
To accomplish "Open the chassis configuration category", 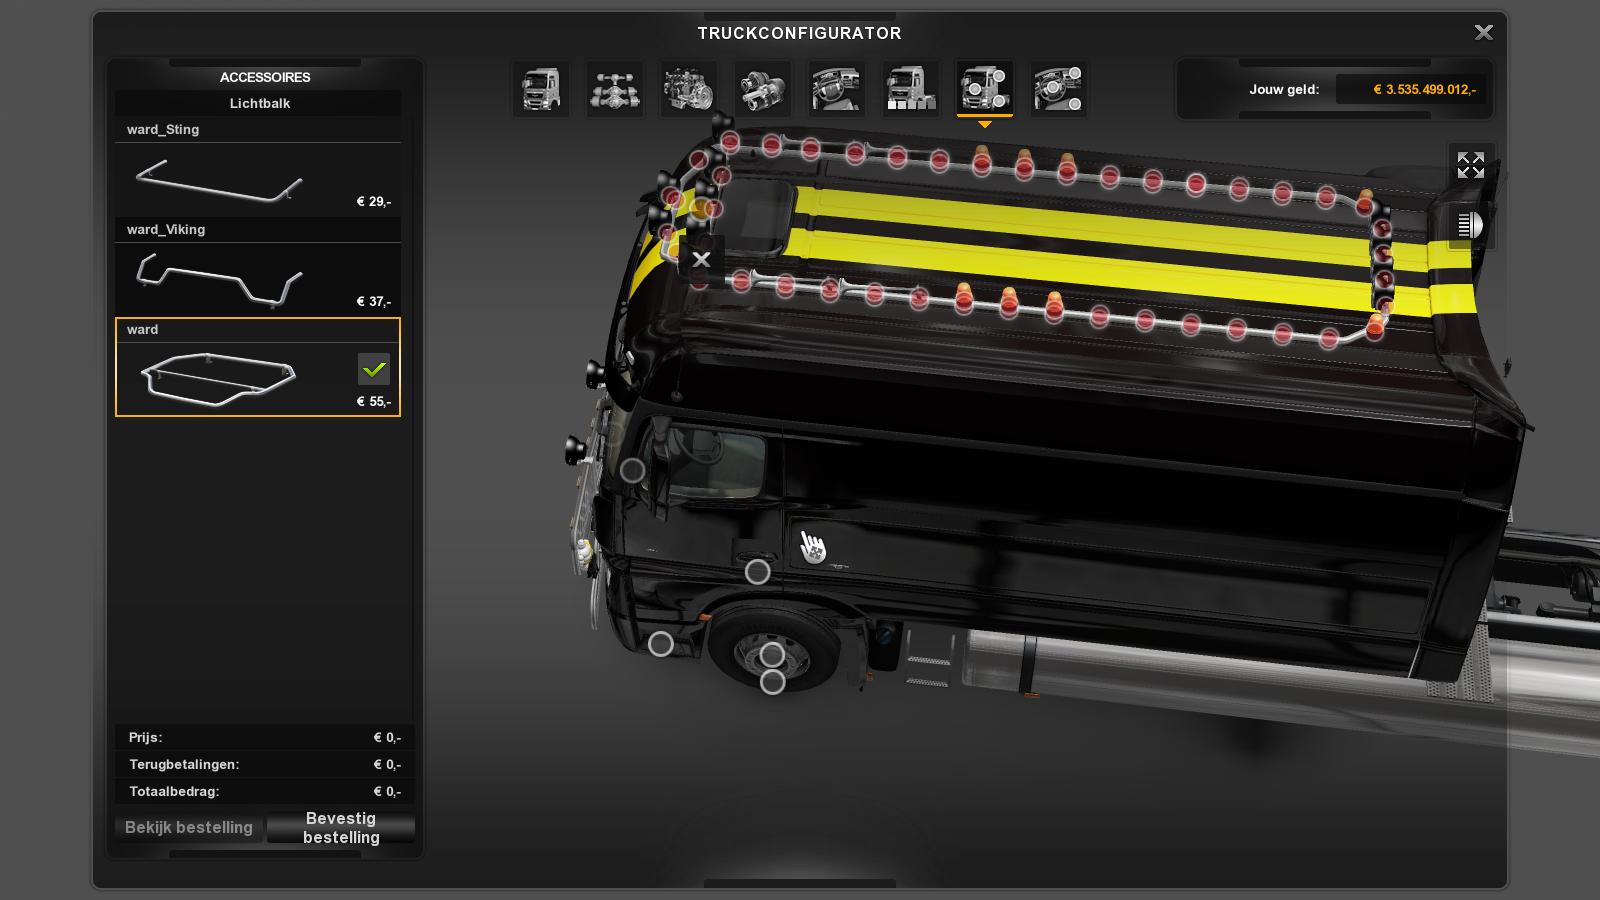I will pos(615,89).
